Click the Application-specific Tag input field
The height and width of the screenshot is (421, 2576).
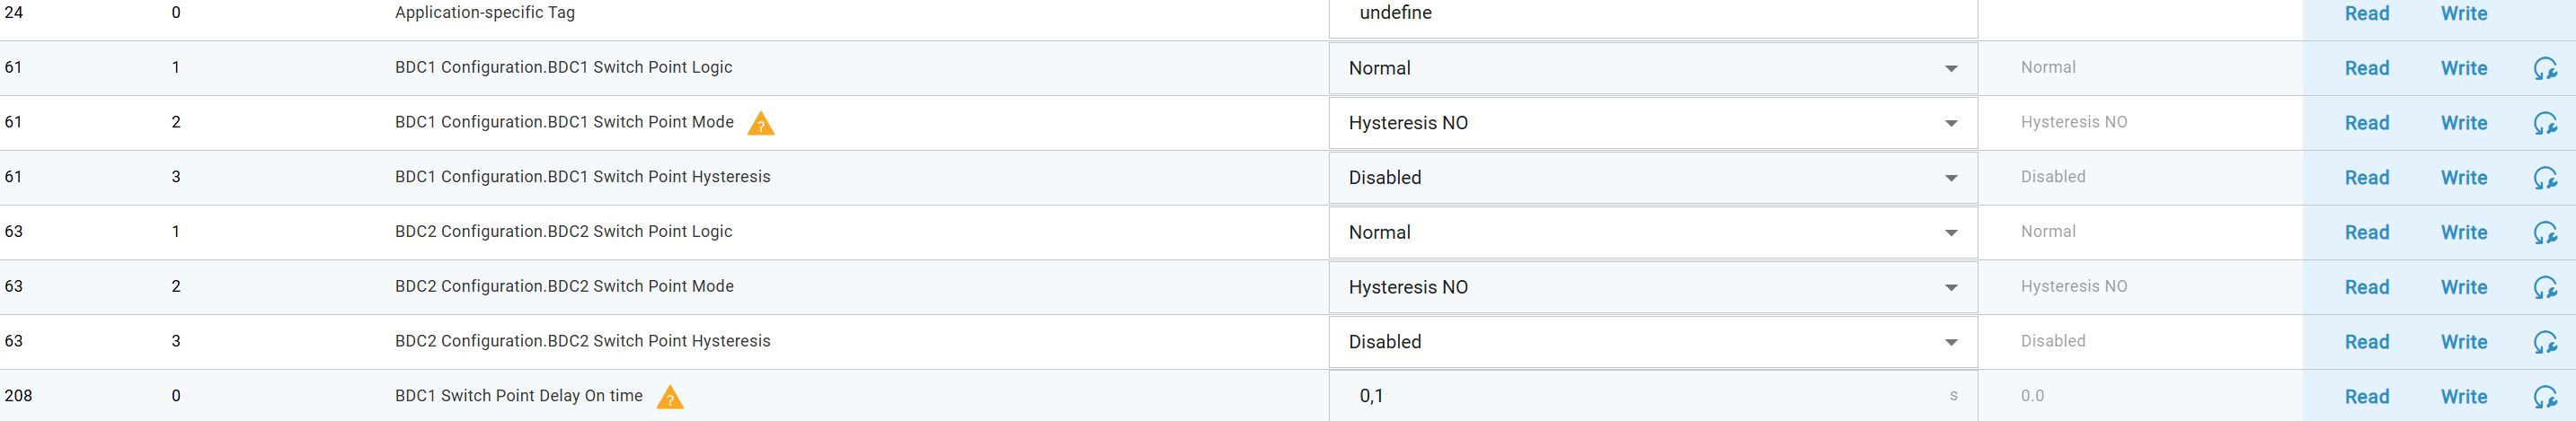(x=1652, y=14)
